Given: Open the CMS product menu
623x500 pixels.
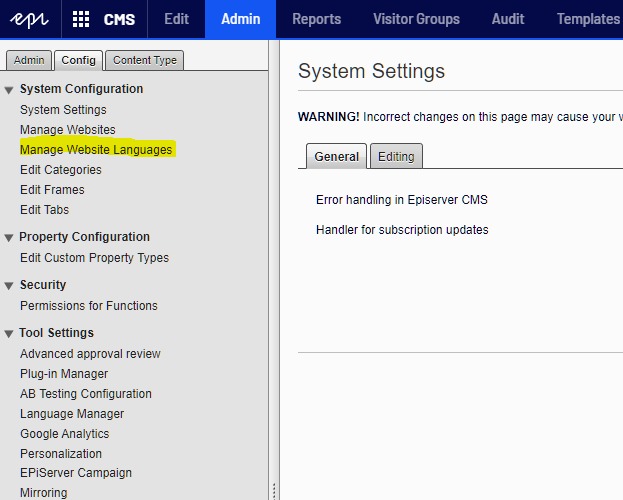Looking at the screenshot, I should pyautogui.click(x=119, y=19).
